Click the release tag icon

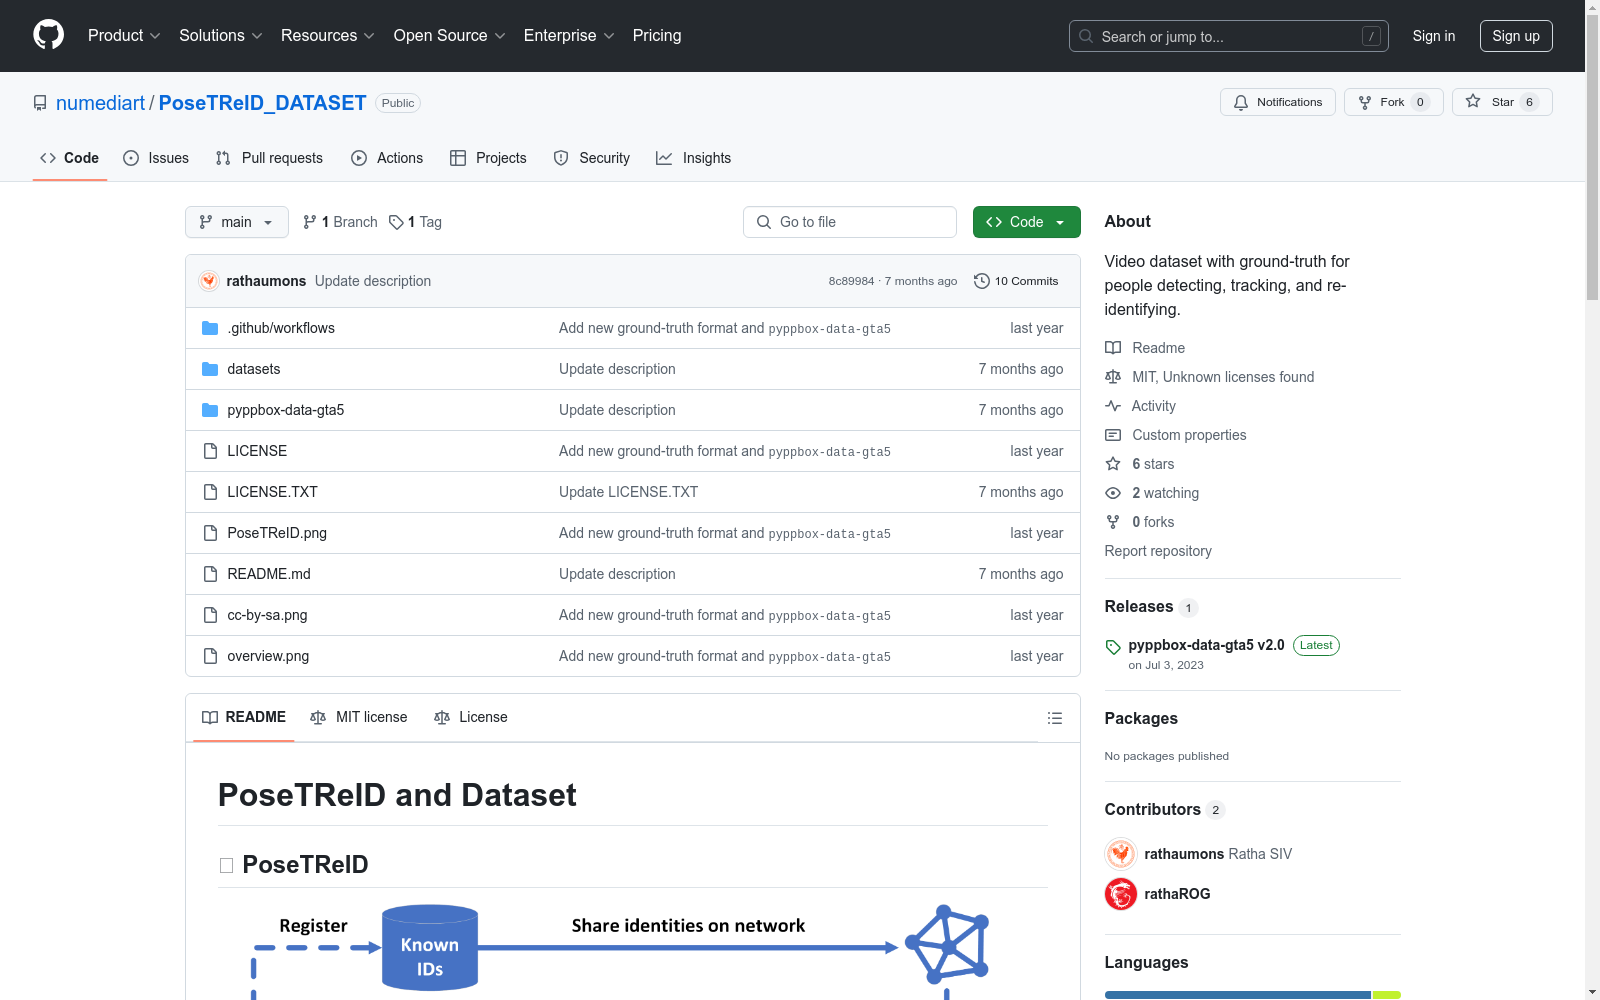pos(1113,647)
